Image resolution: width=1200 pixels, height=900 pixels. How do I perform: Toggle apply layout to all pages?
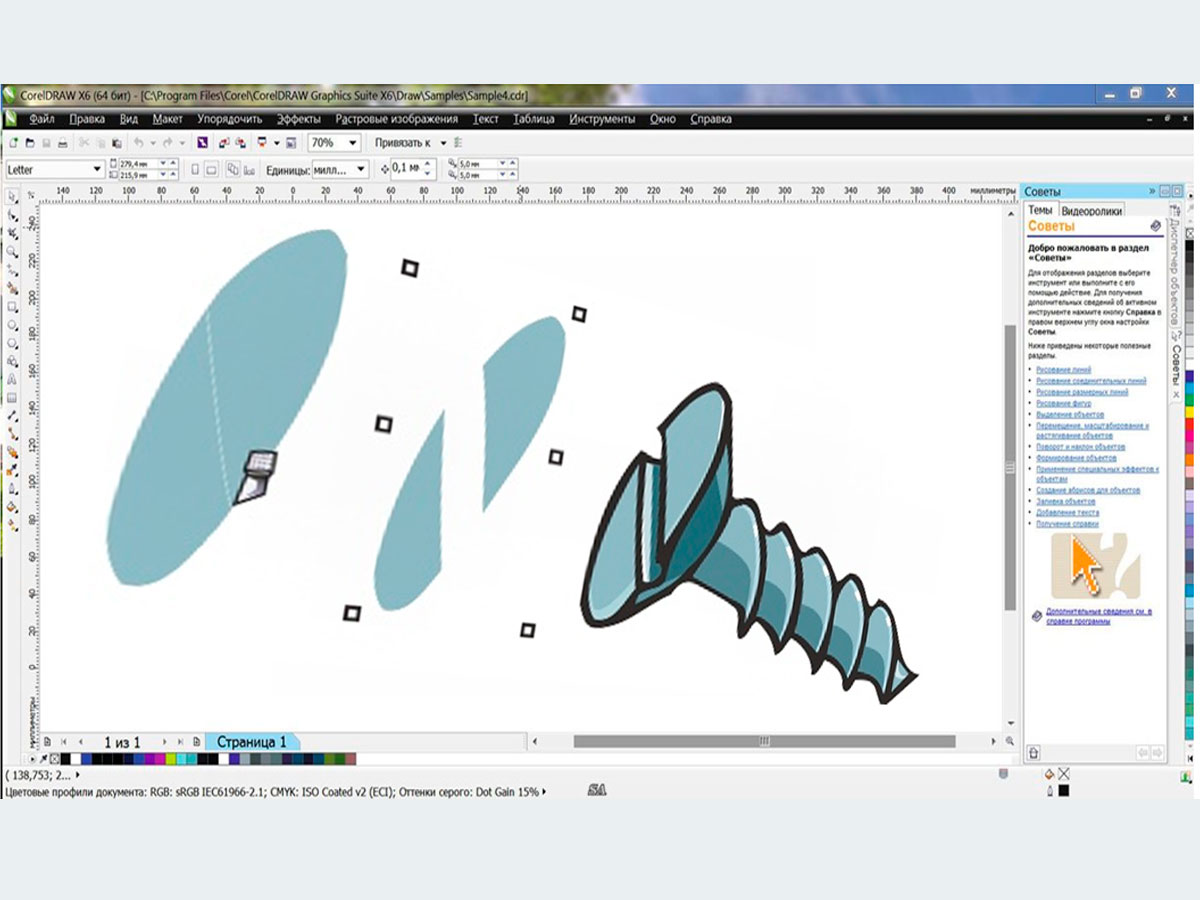pos(232,168)
